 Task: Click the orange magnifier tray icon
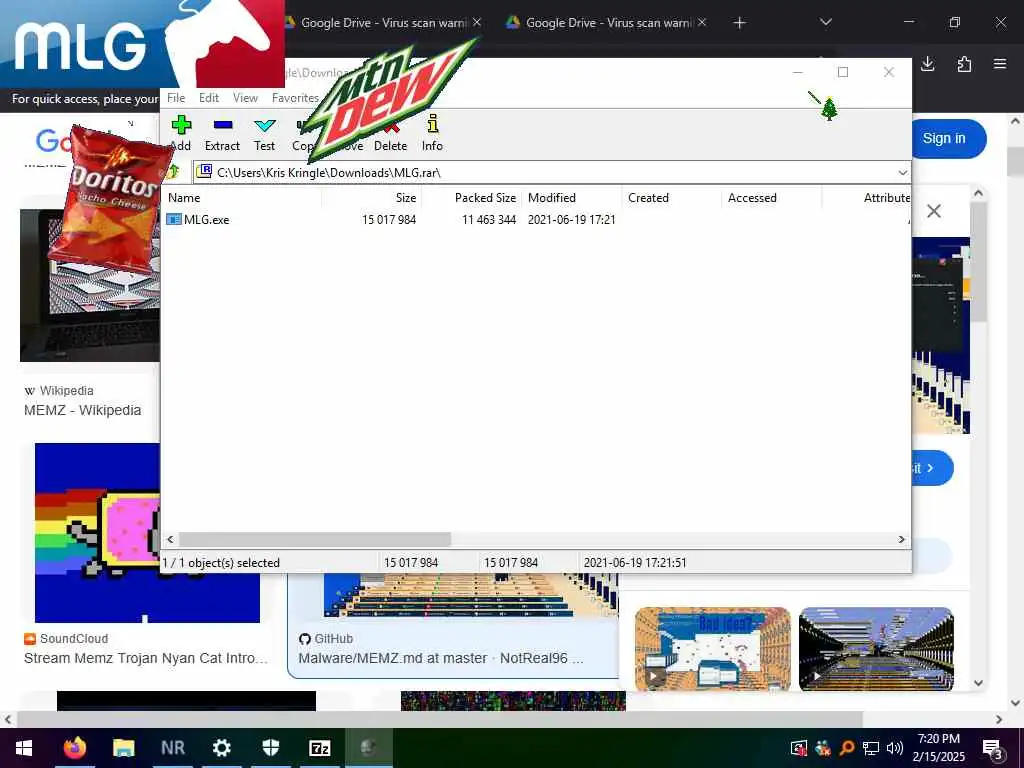click(847, 748)
